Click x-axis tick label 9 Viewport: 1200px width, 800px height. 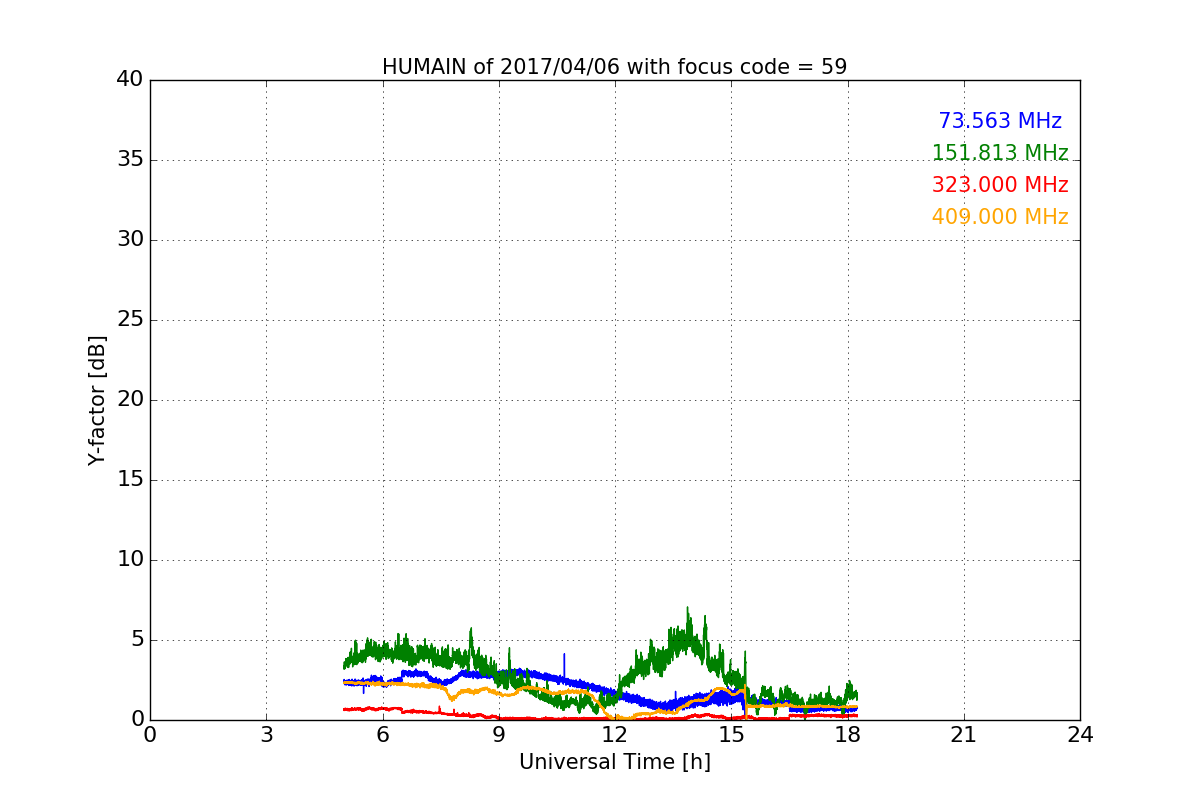point(499,735)
